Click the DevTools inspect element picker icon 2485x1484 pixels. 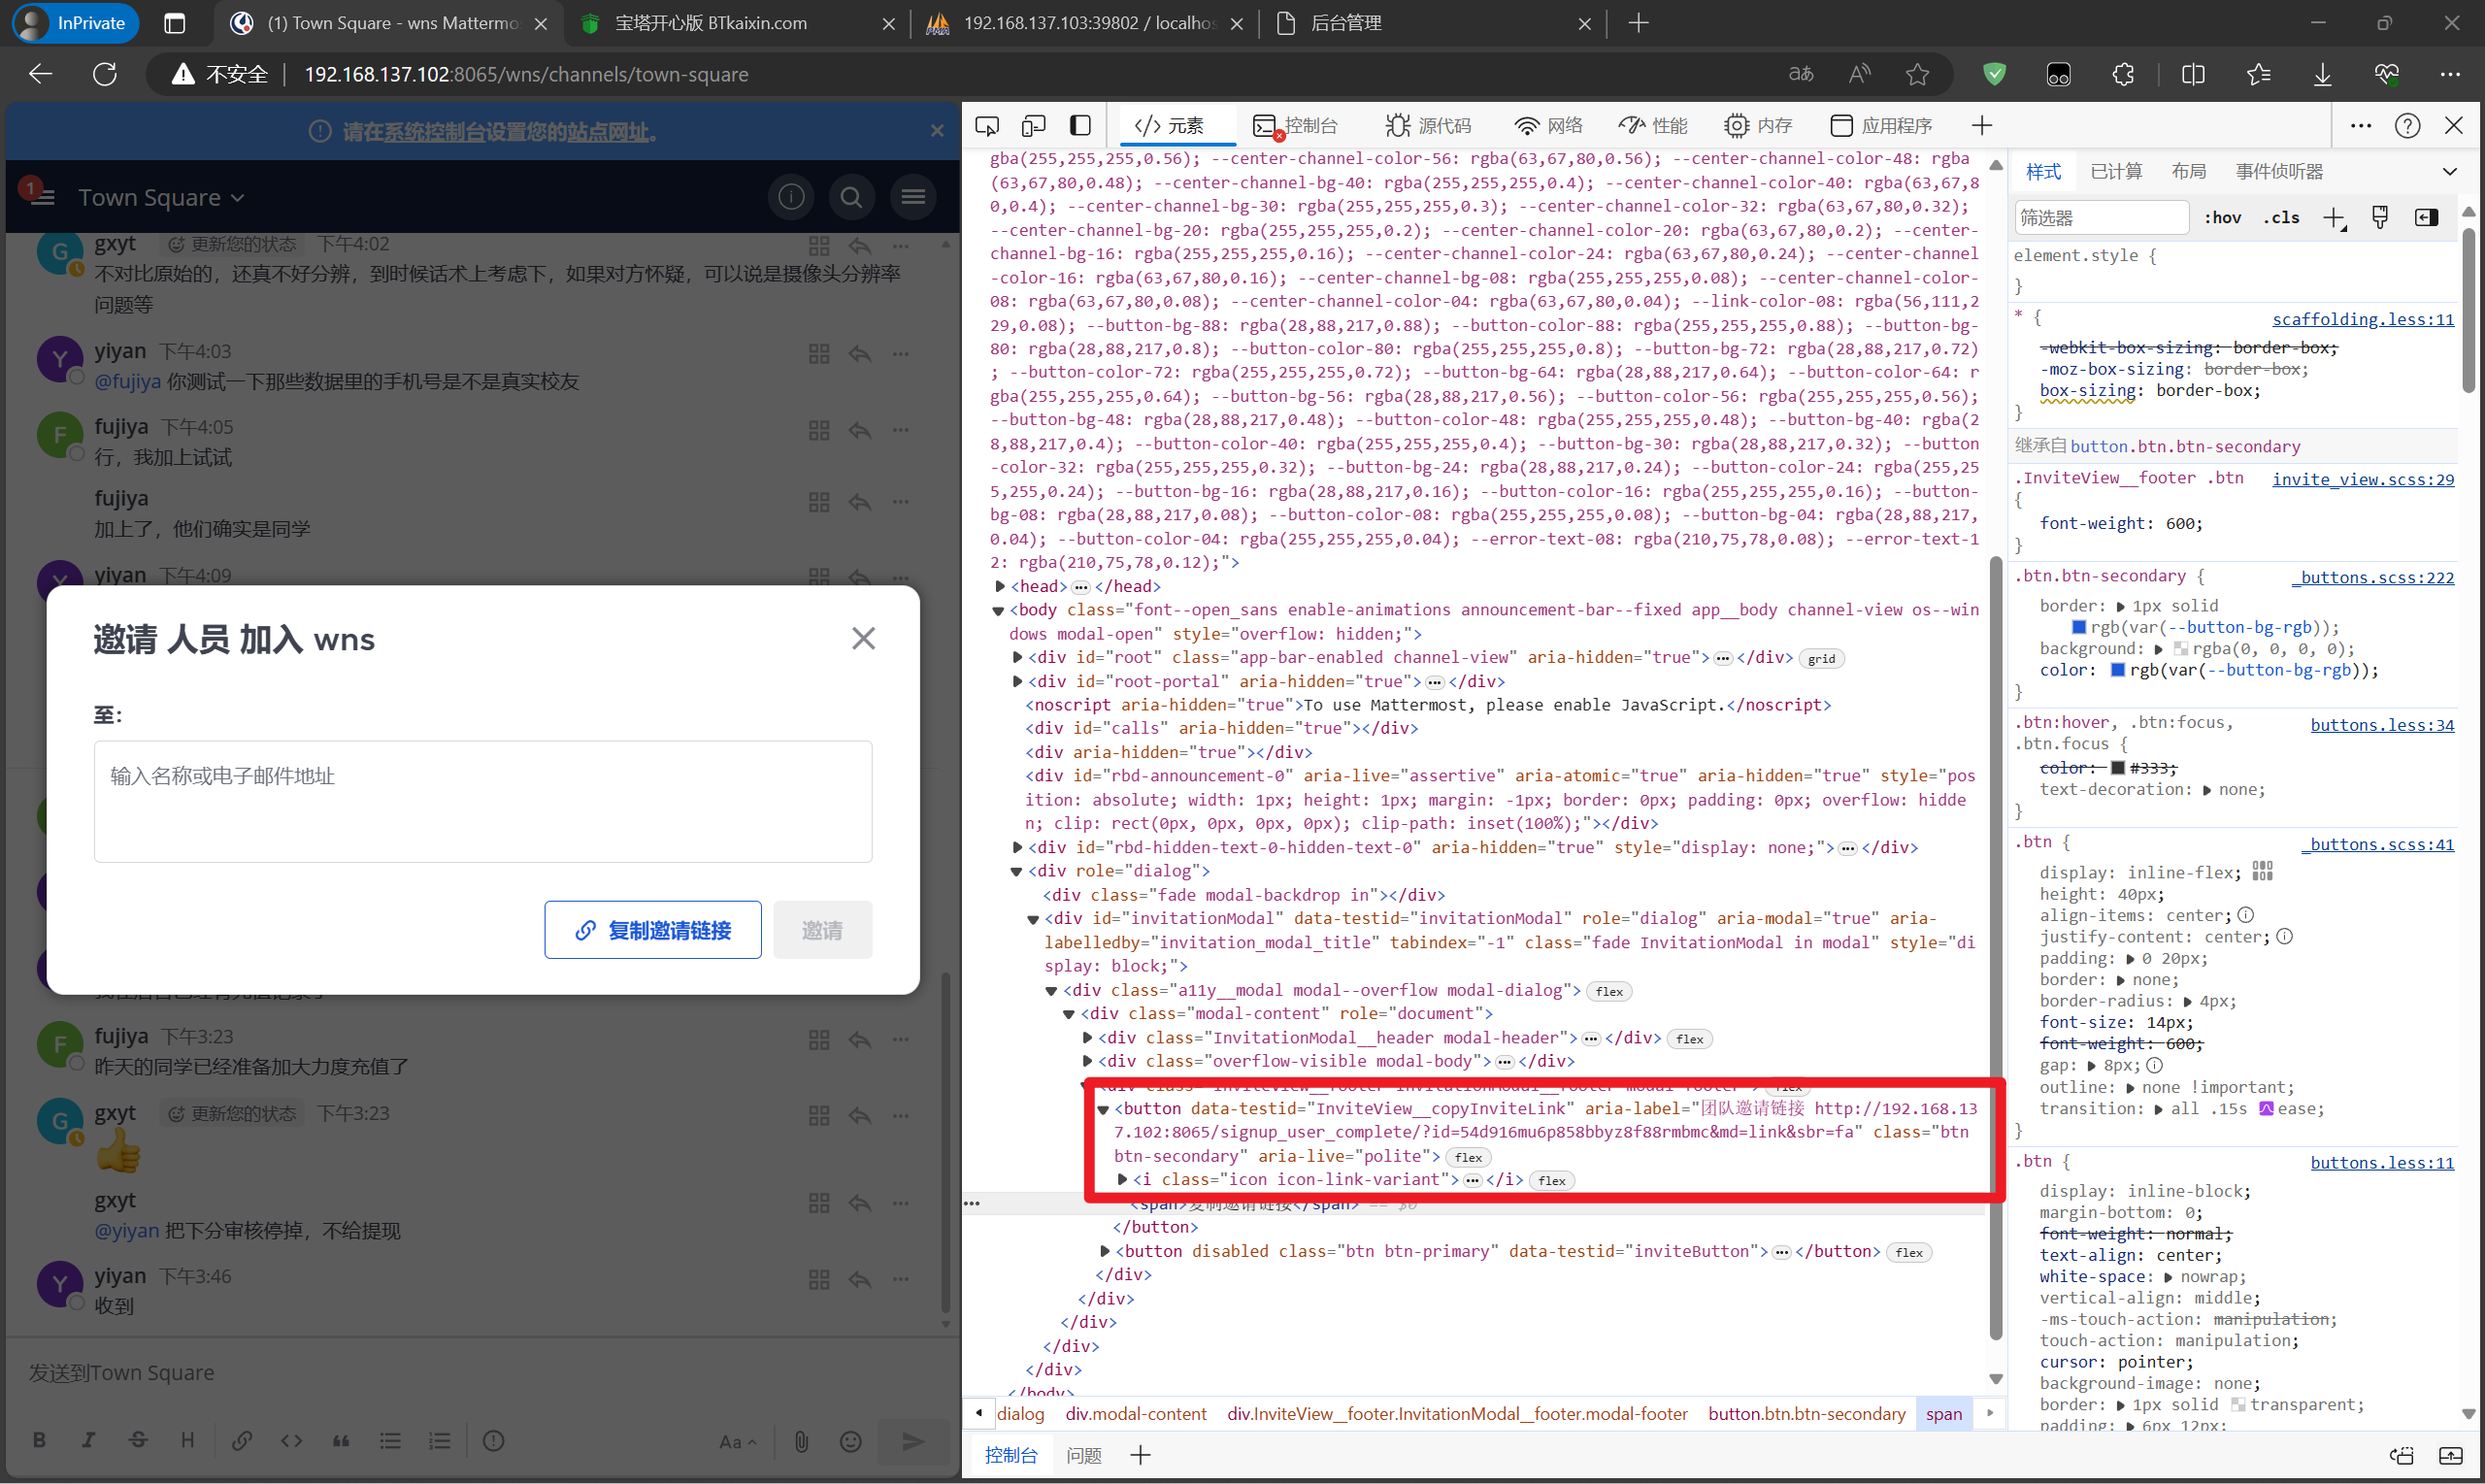click(987, 126)
